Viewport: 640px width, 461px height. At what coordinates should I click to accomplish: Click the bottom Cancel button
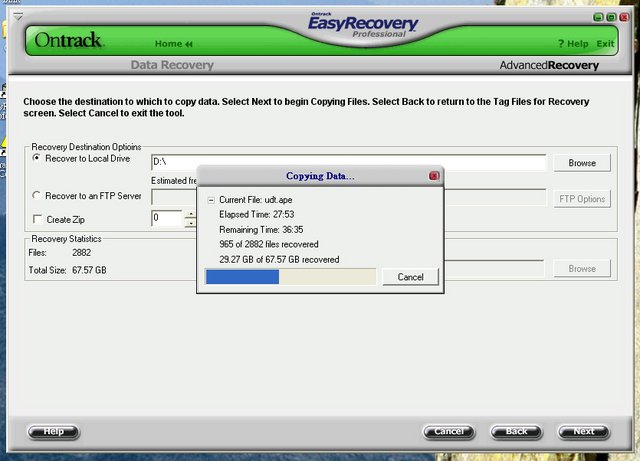click(449, 432)
